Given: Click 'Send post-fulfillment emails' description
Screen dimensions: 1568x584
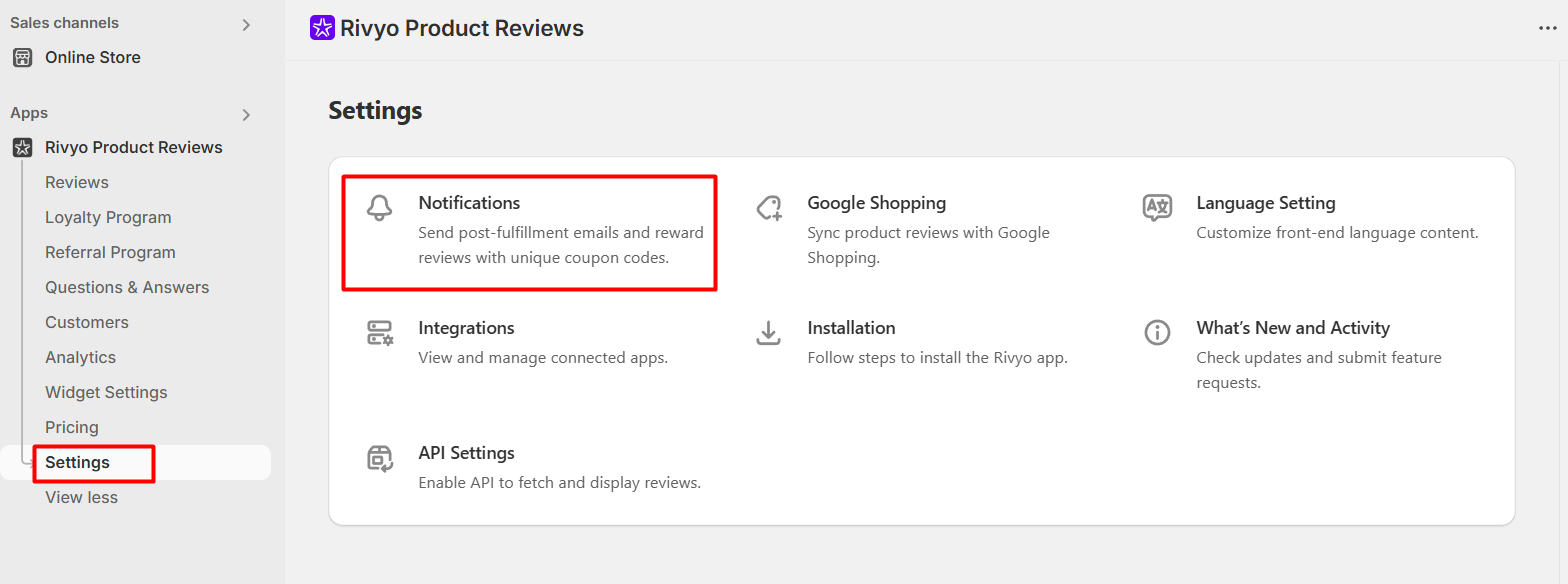Looking at the screenshot, I should click(x=561, y=245).
